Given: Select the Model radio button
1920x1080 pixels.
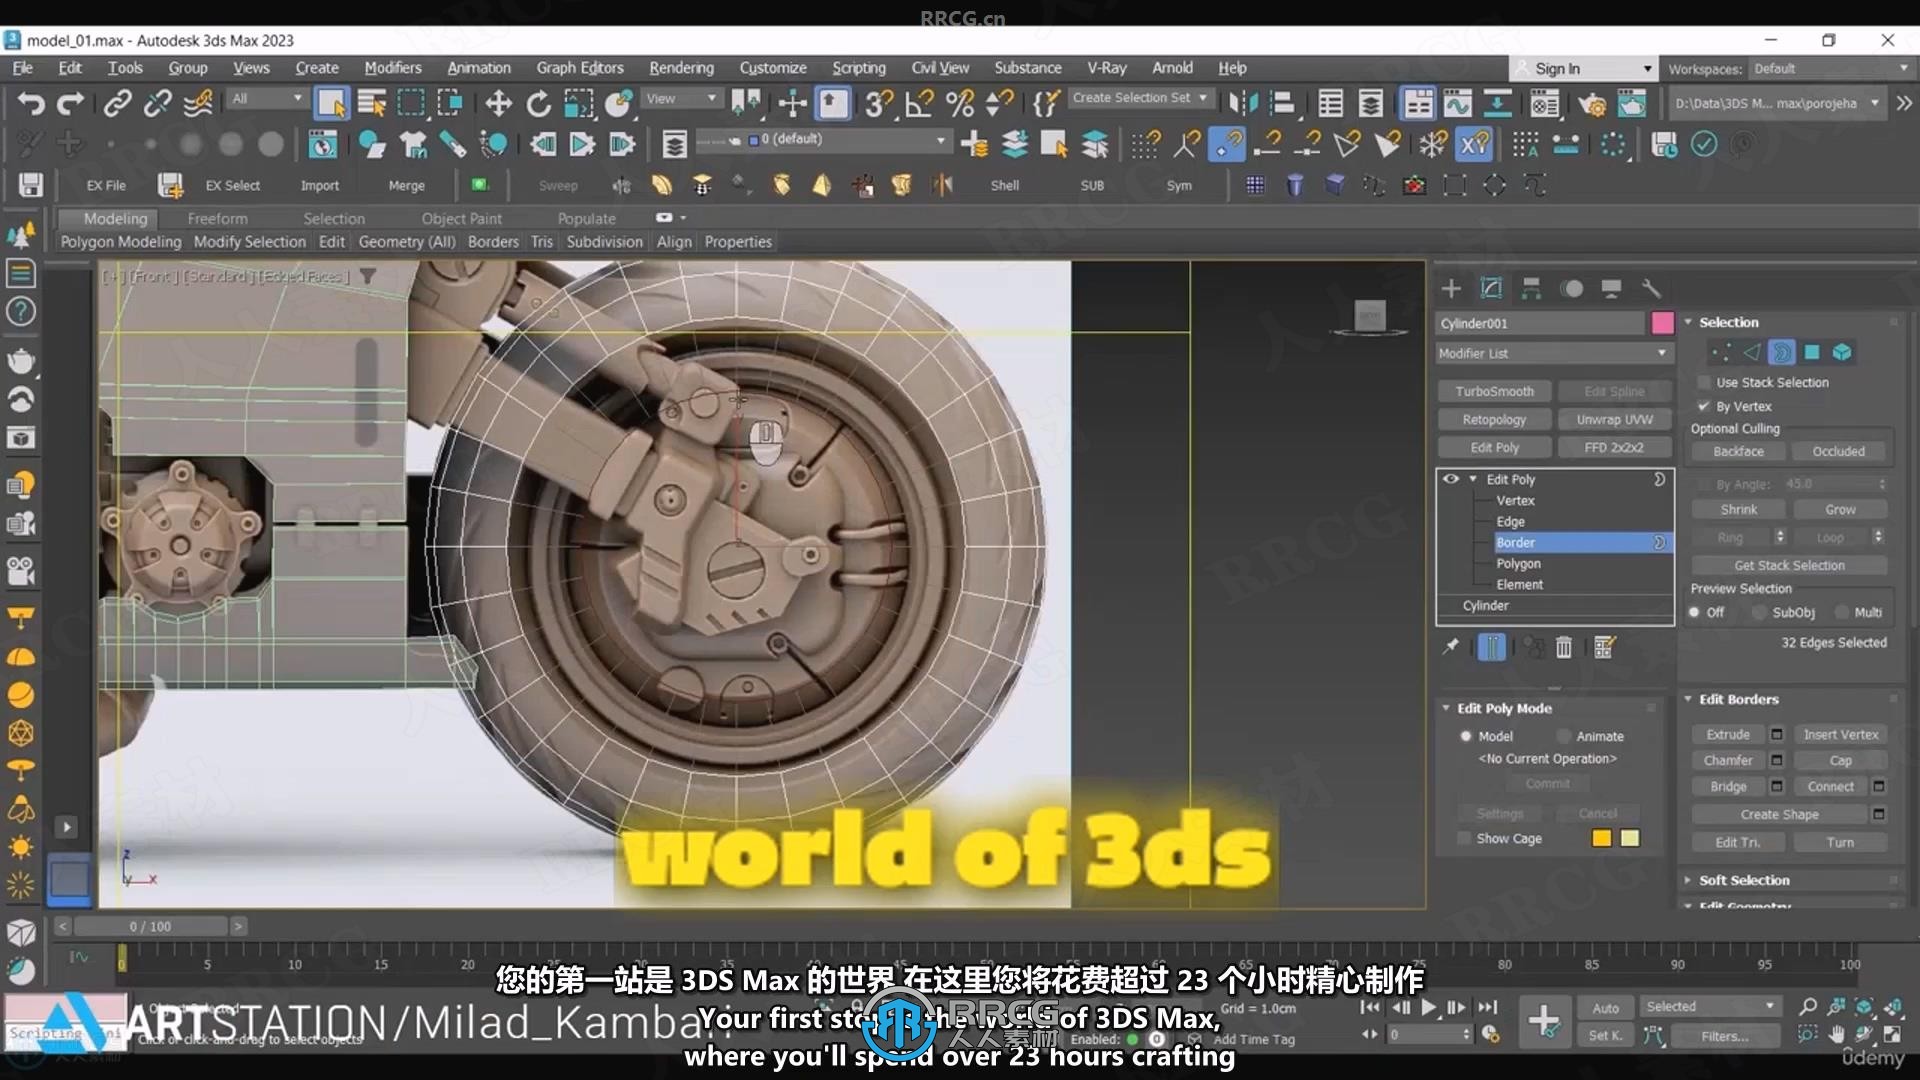Looking at the screenshot, I should click(1466, 736).
